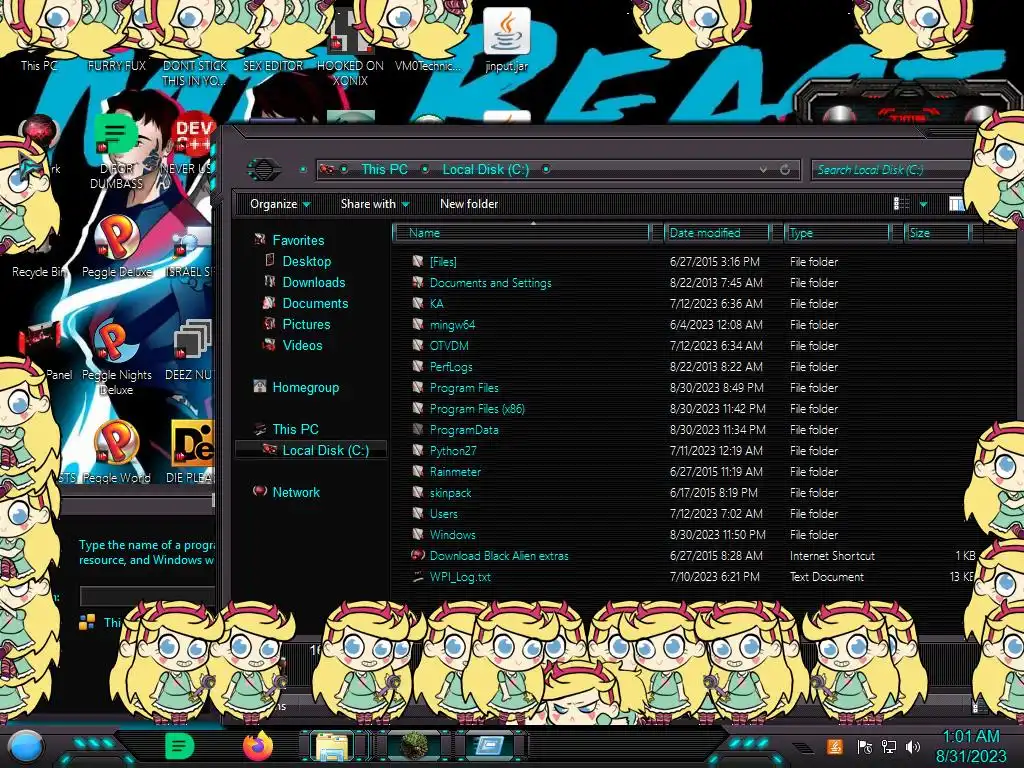Expand the breadcrumb arrow after Local Disk (C:)

(x=546, y=169)
